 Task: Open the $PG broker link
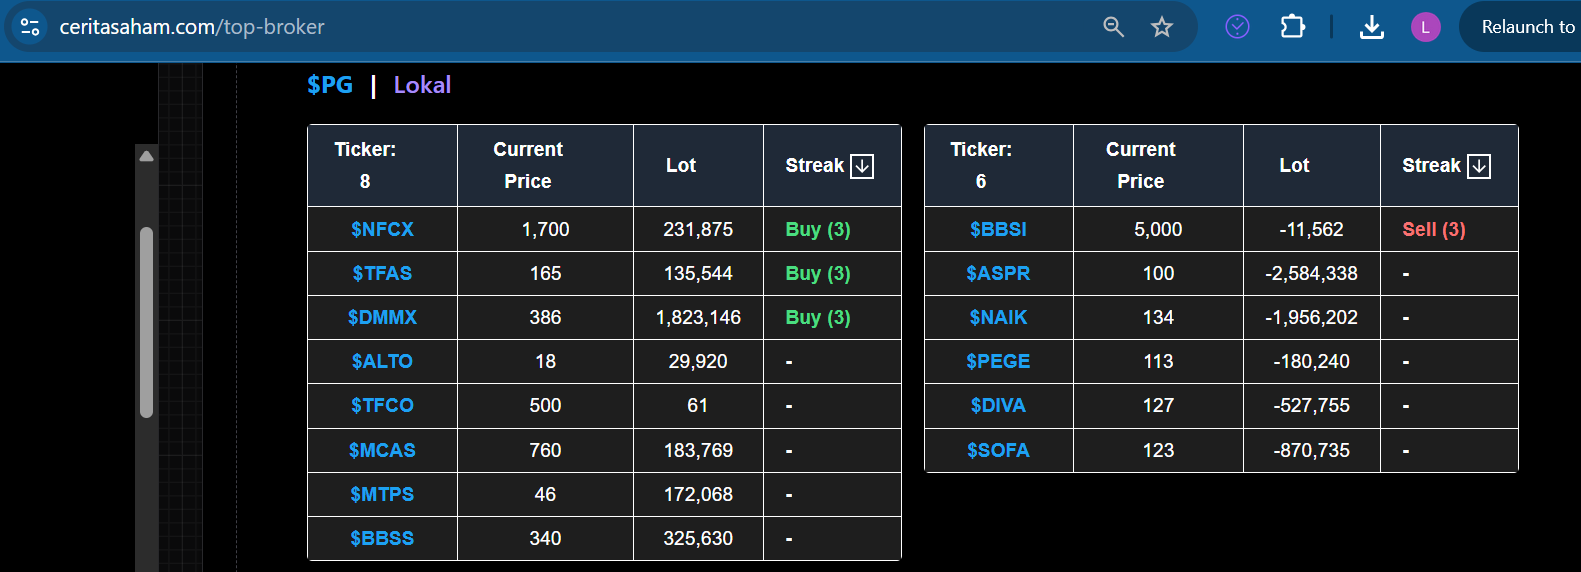coord(330,85)
